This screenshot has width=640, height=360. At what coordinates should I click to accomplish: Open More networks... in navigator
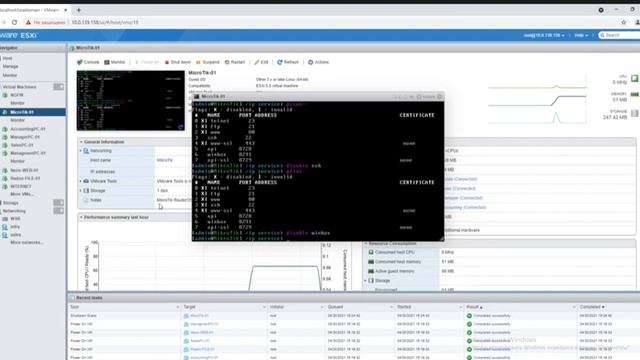pyautogui.click(x=27, y=242)
